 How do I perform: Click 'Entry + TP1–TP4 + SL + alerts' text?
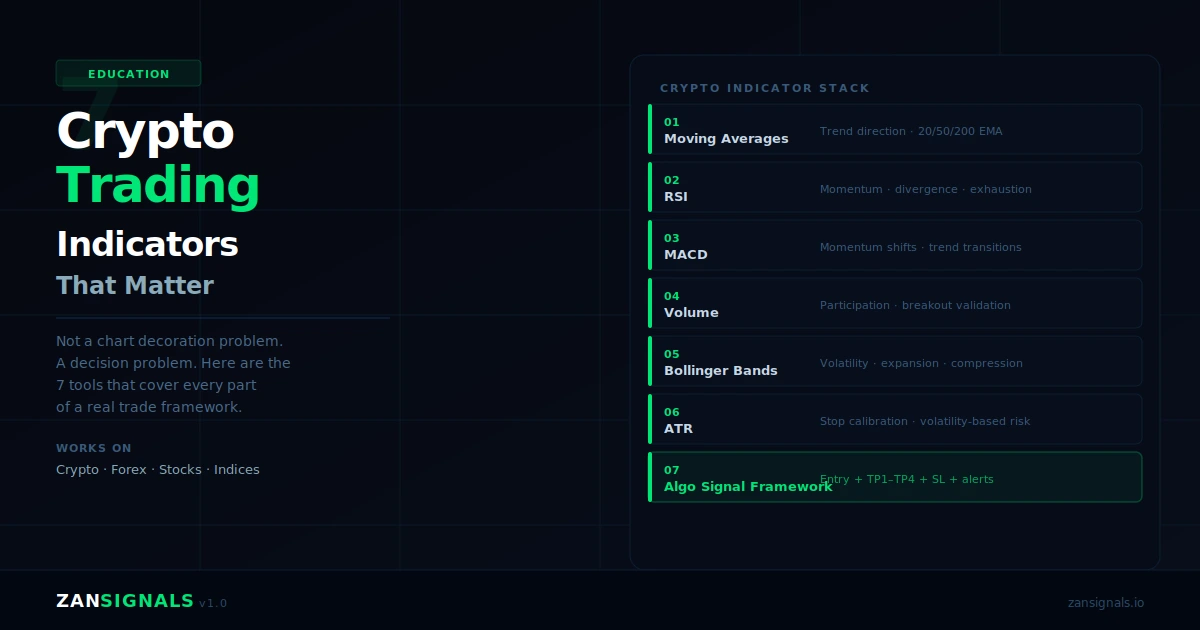coord(907,479)
